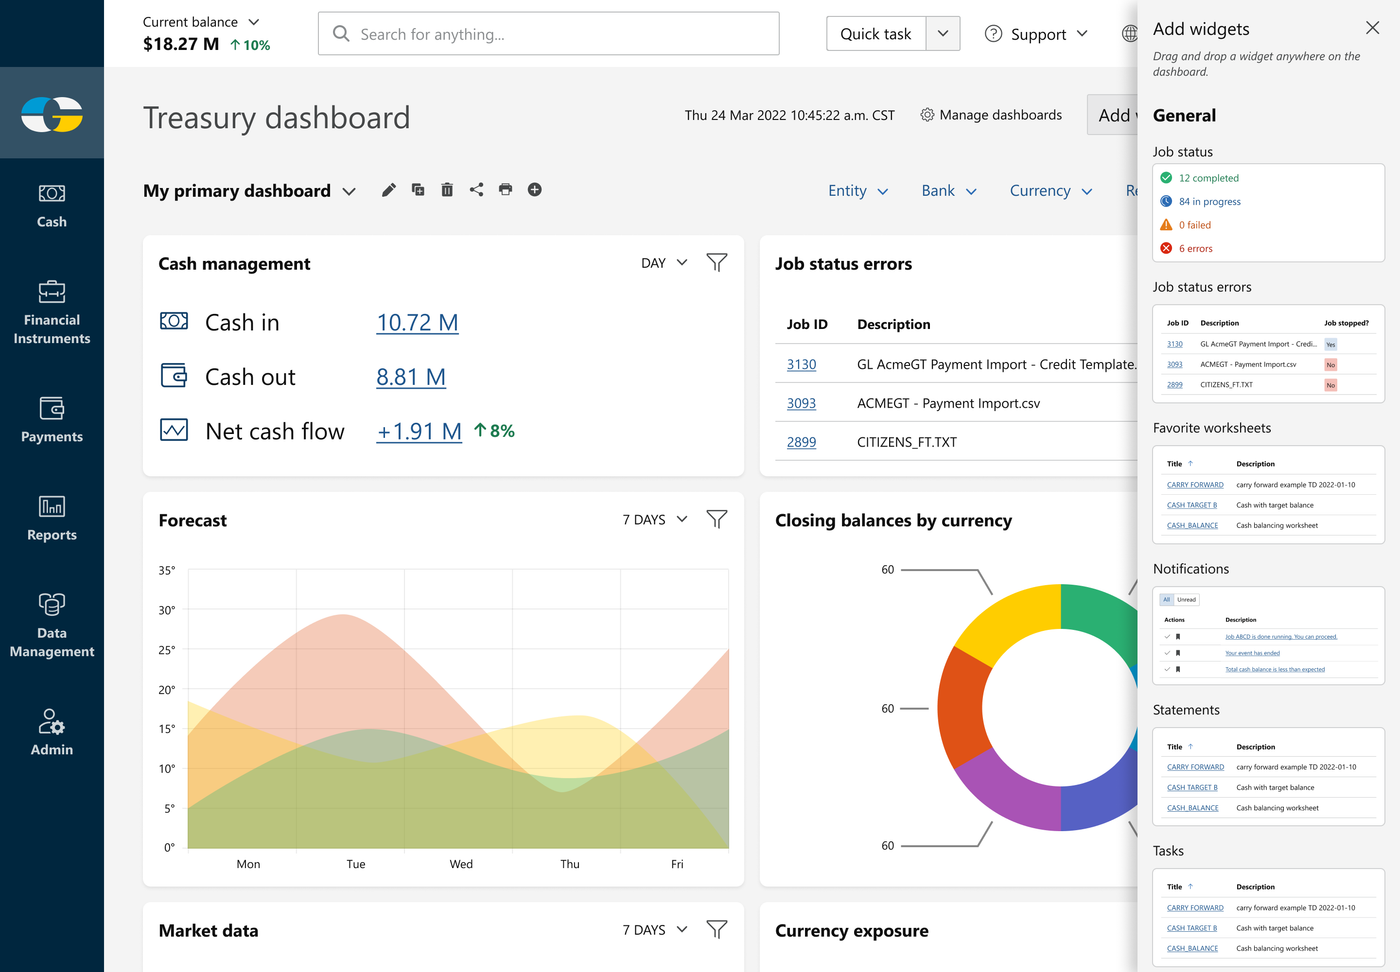Select the edit pencil icon for the dashboard

coord(388,189)
